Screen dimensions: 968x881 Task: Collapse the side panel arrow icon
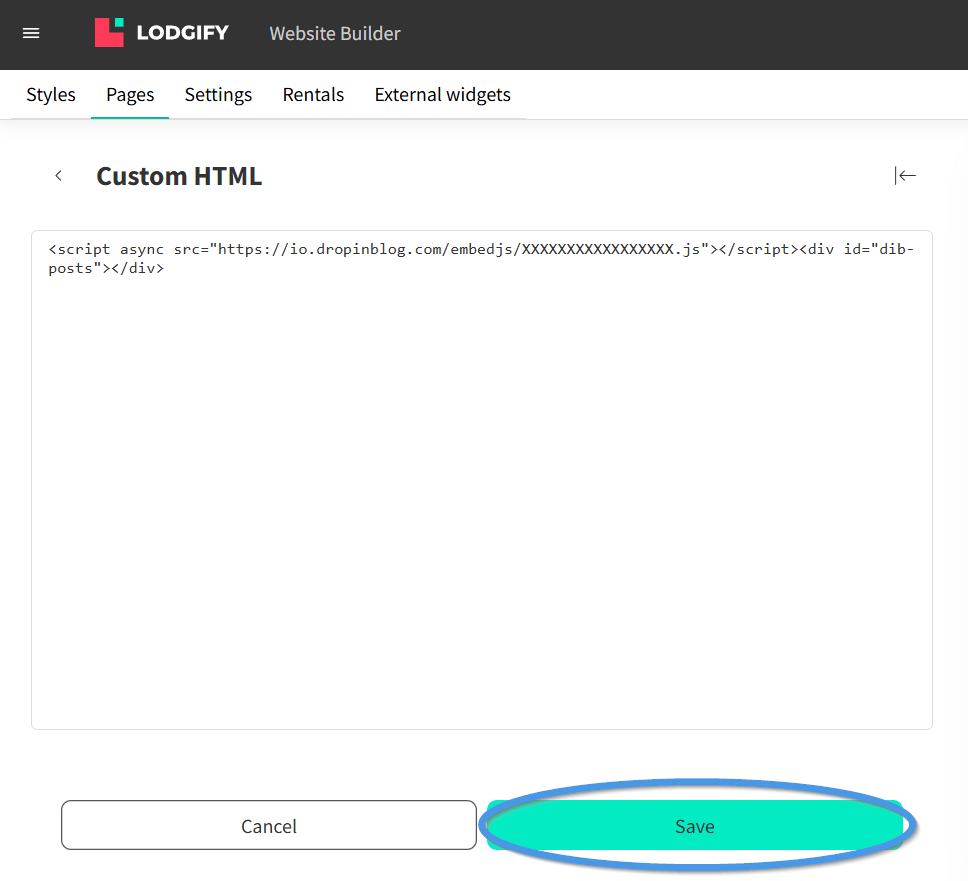pyautogui.click(x=905, y=176)
